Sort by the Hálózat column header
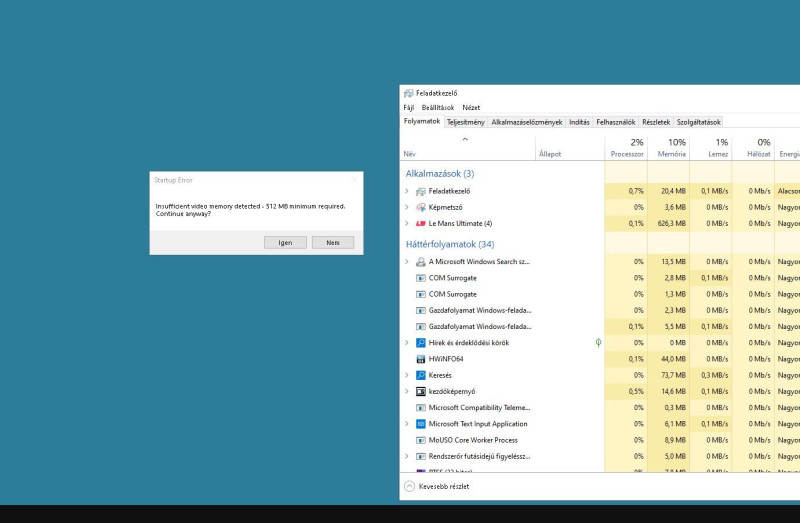This screenshot has height=523, width=800. (753, 148)
